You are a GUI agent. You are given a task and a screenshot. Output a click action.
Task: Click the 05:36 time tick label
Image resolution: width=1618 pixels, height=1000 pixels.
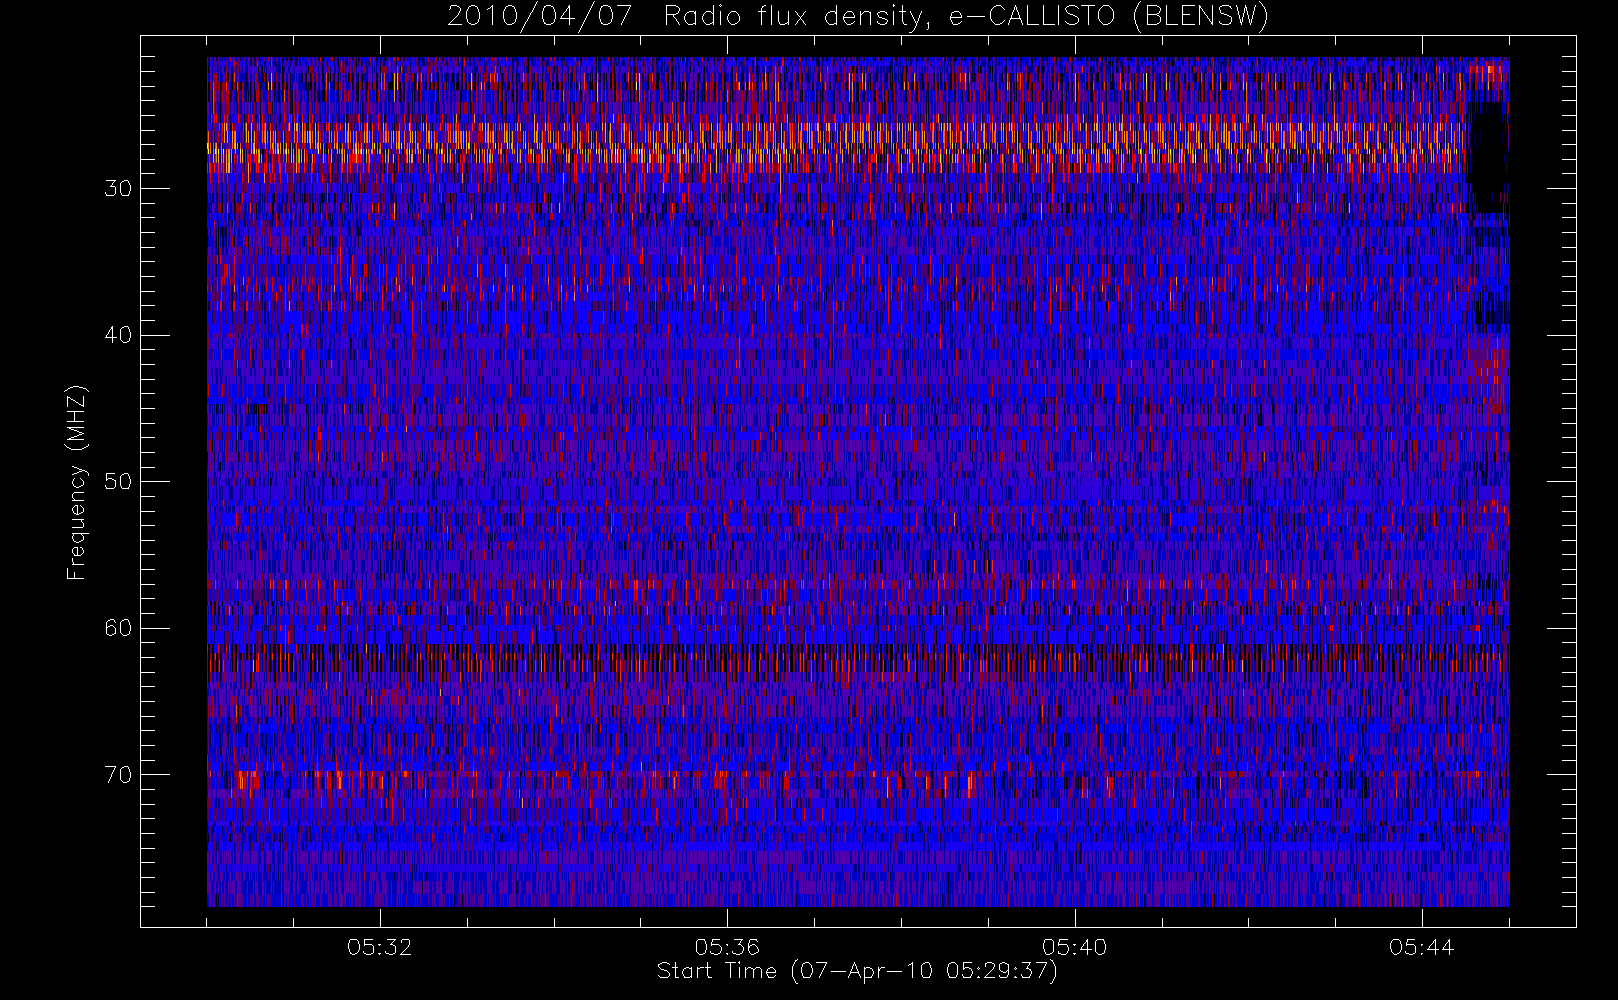(x=727, y=947)
